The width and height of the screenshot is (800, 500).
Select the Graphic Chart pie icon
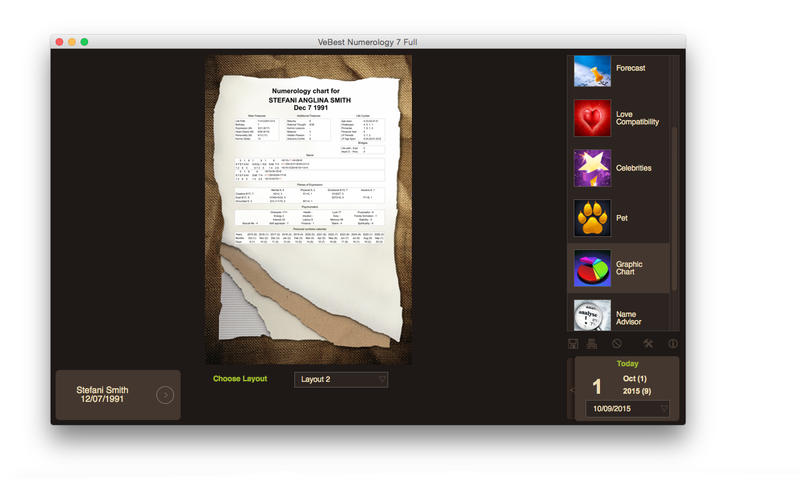click(592, 268)
